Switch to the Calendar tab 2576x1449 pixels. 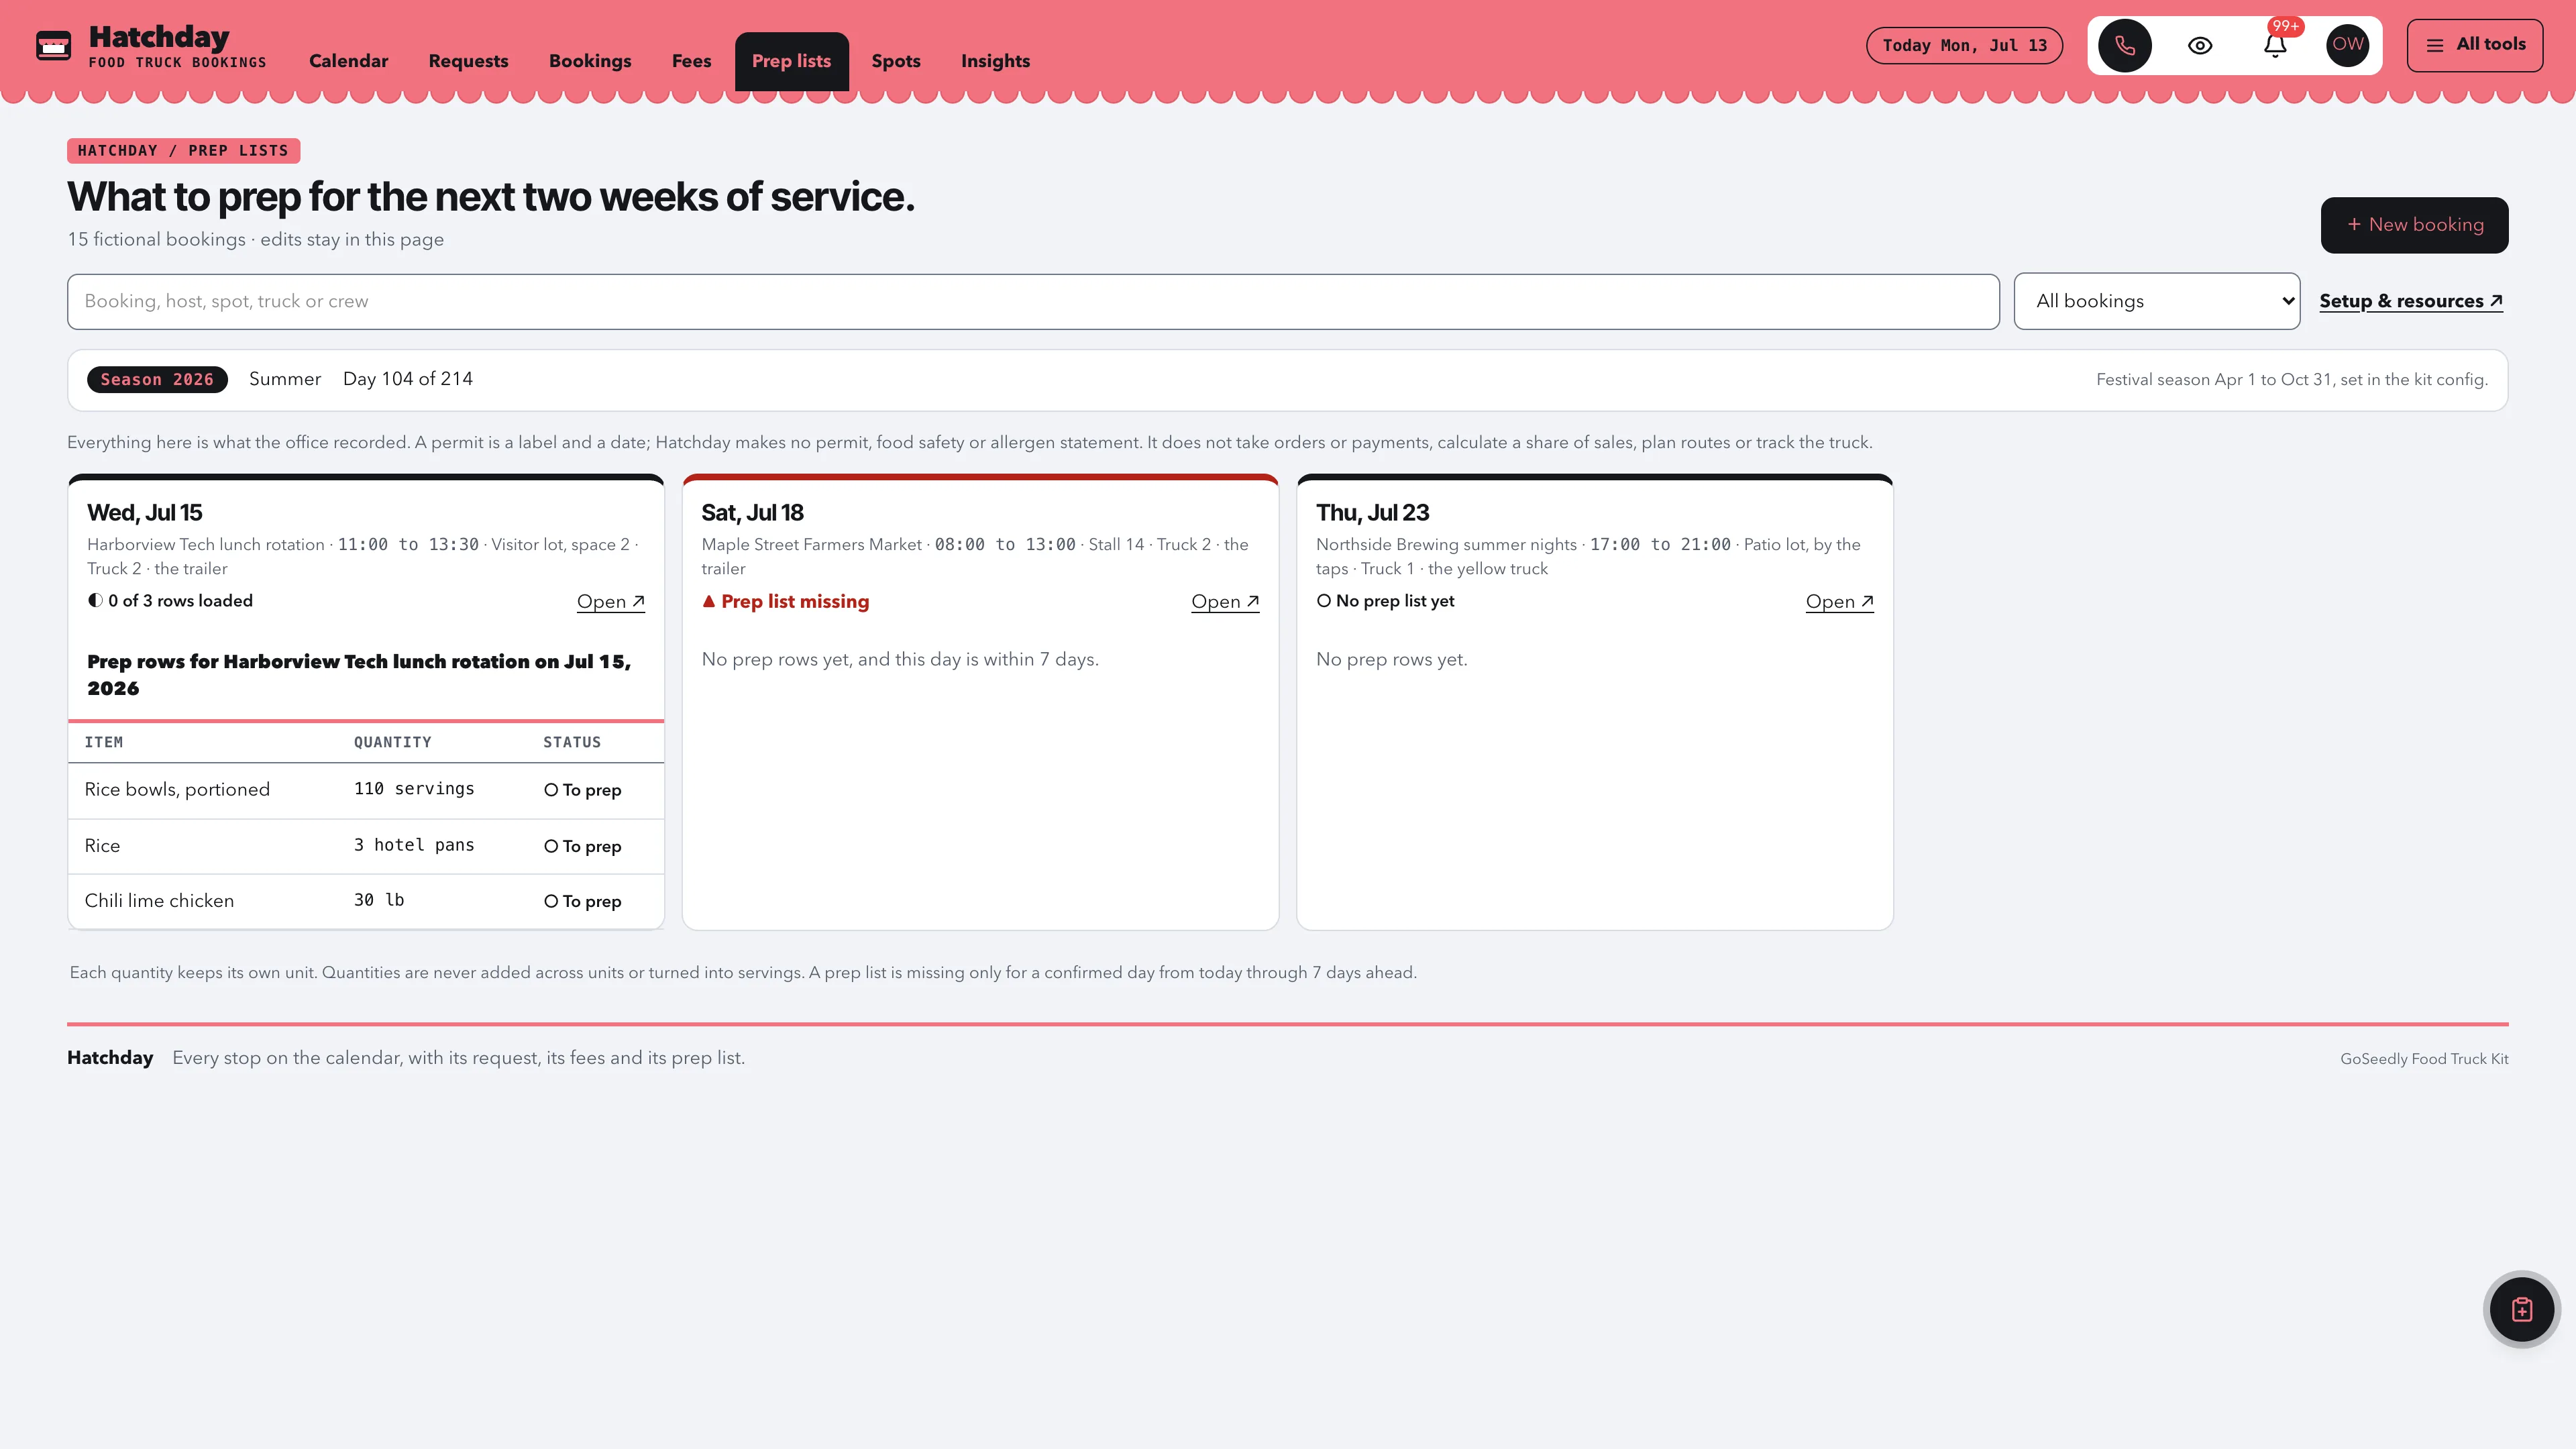click(348, 61)
